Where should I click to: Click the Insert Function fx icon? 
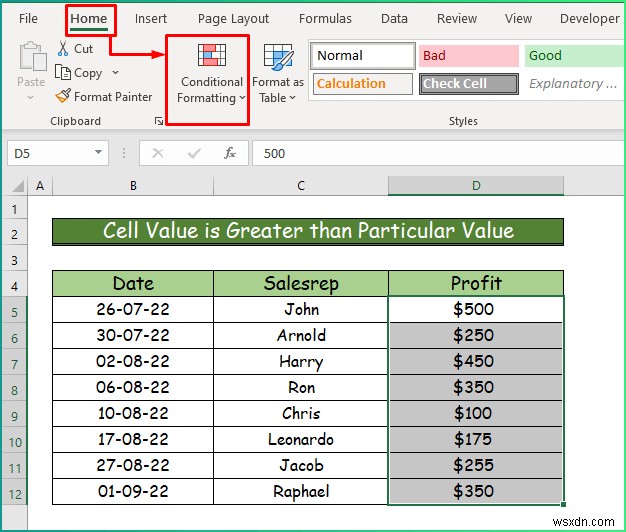point(230,153)
